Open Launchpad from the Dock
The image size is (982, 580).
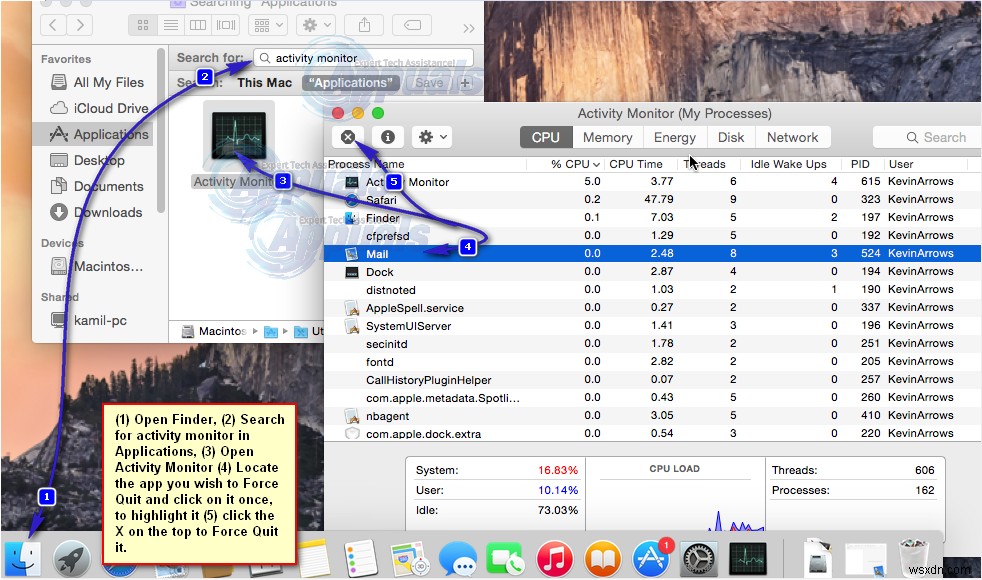point(71,557)
